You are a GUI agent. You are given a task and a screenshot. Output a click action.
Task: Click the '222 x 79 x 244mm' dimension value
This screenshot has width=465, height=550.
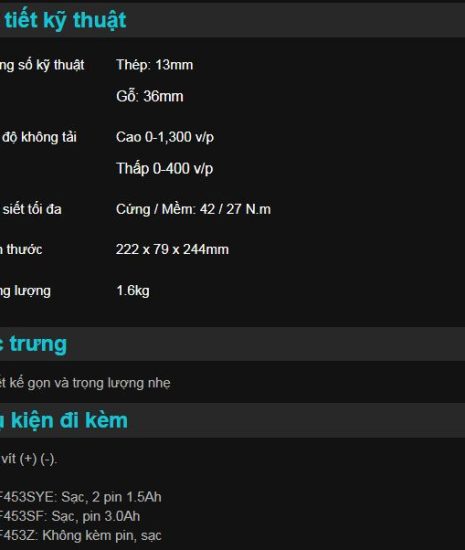(x=172, y=249)
